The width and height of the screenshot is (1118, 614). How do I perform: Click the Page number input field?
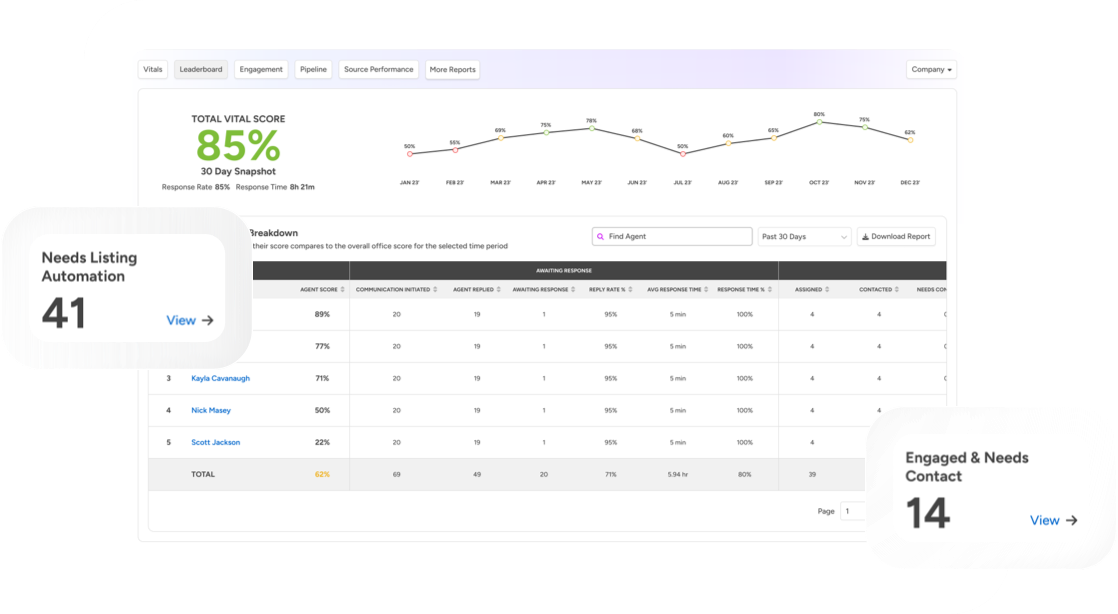click(x=852, y=511)
